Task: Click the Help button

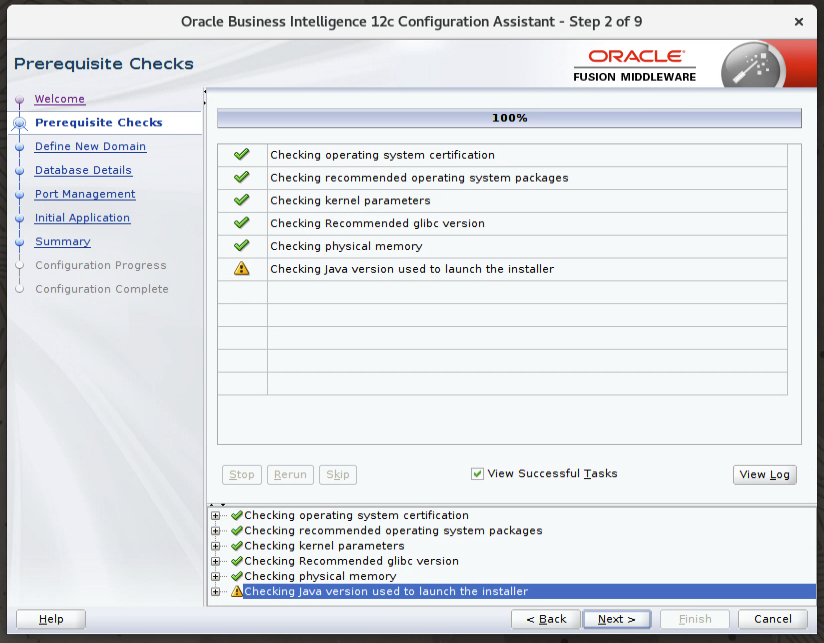Action: click(51, 619)
